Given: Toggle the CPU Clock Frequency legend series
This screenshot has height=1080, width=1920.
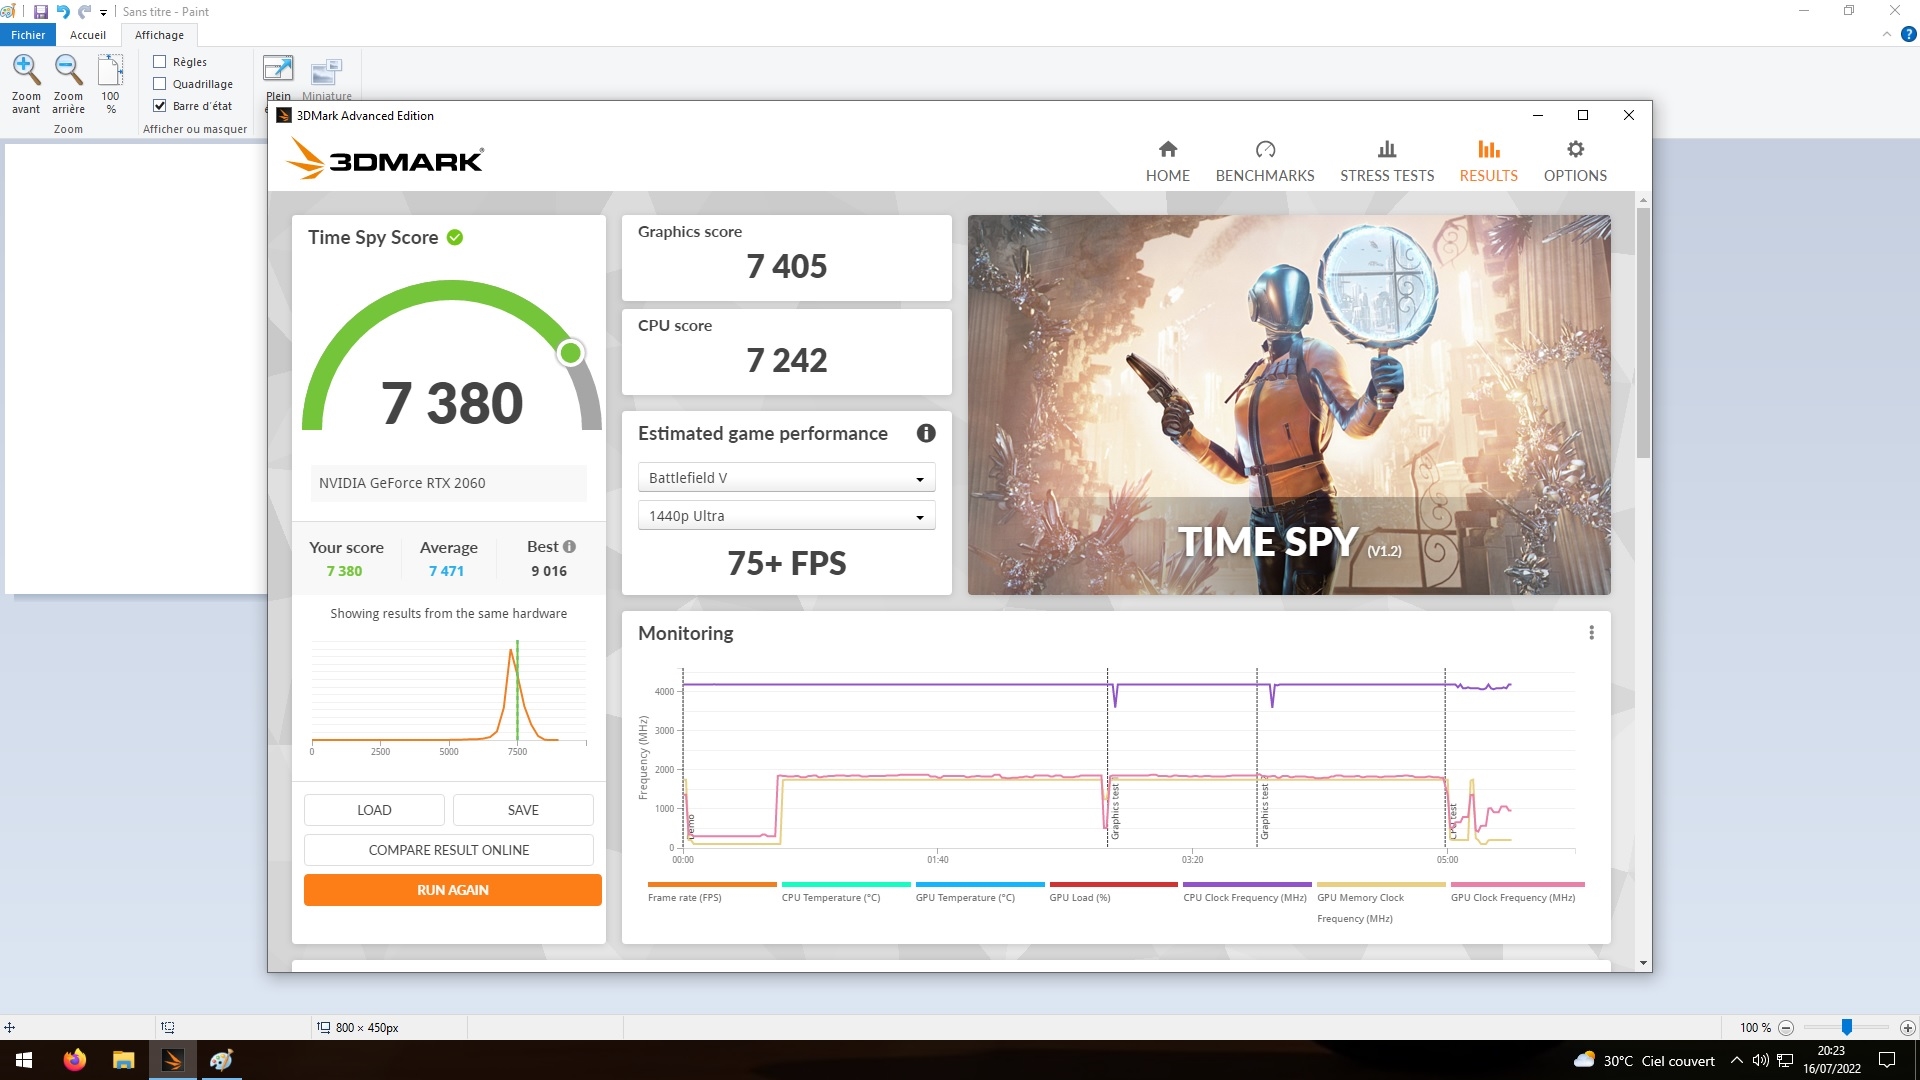Looking at the screenshot, I should pos(1246,892).
